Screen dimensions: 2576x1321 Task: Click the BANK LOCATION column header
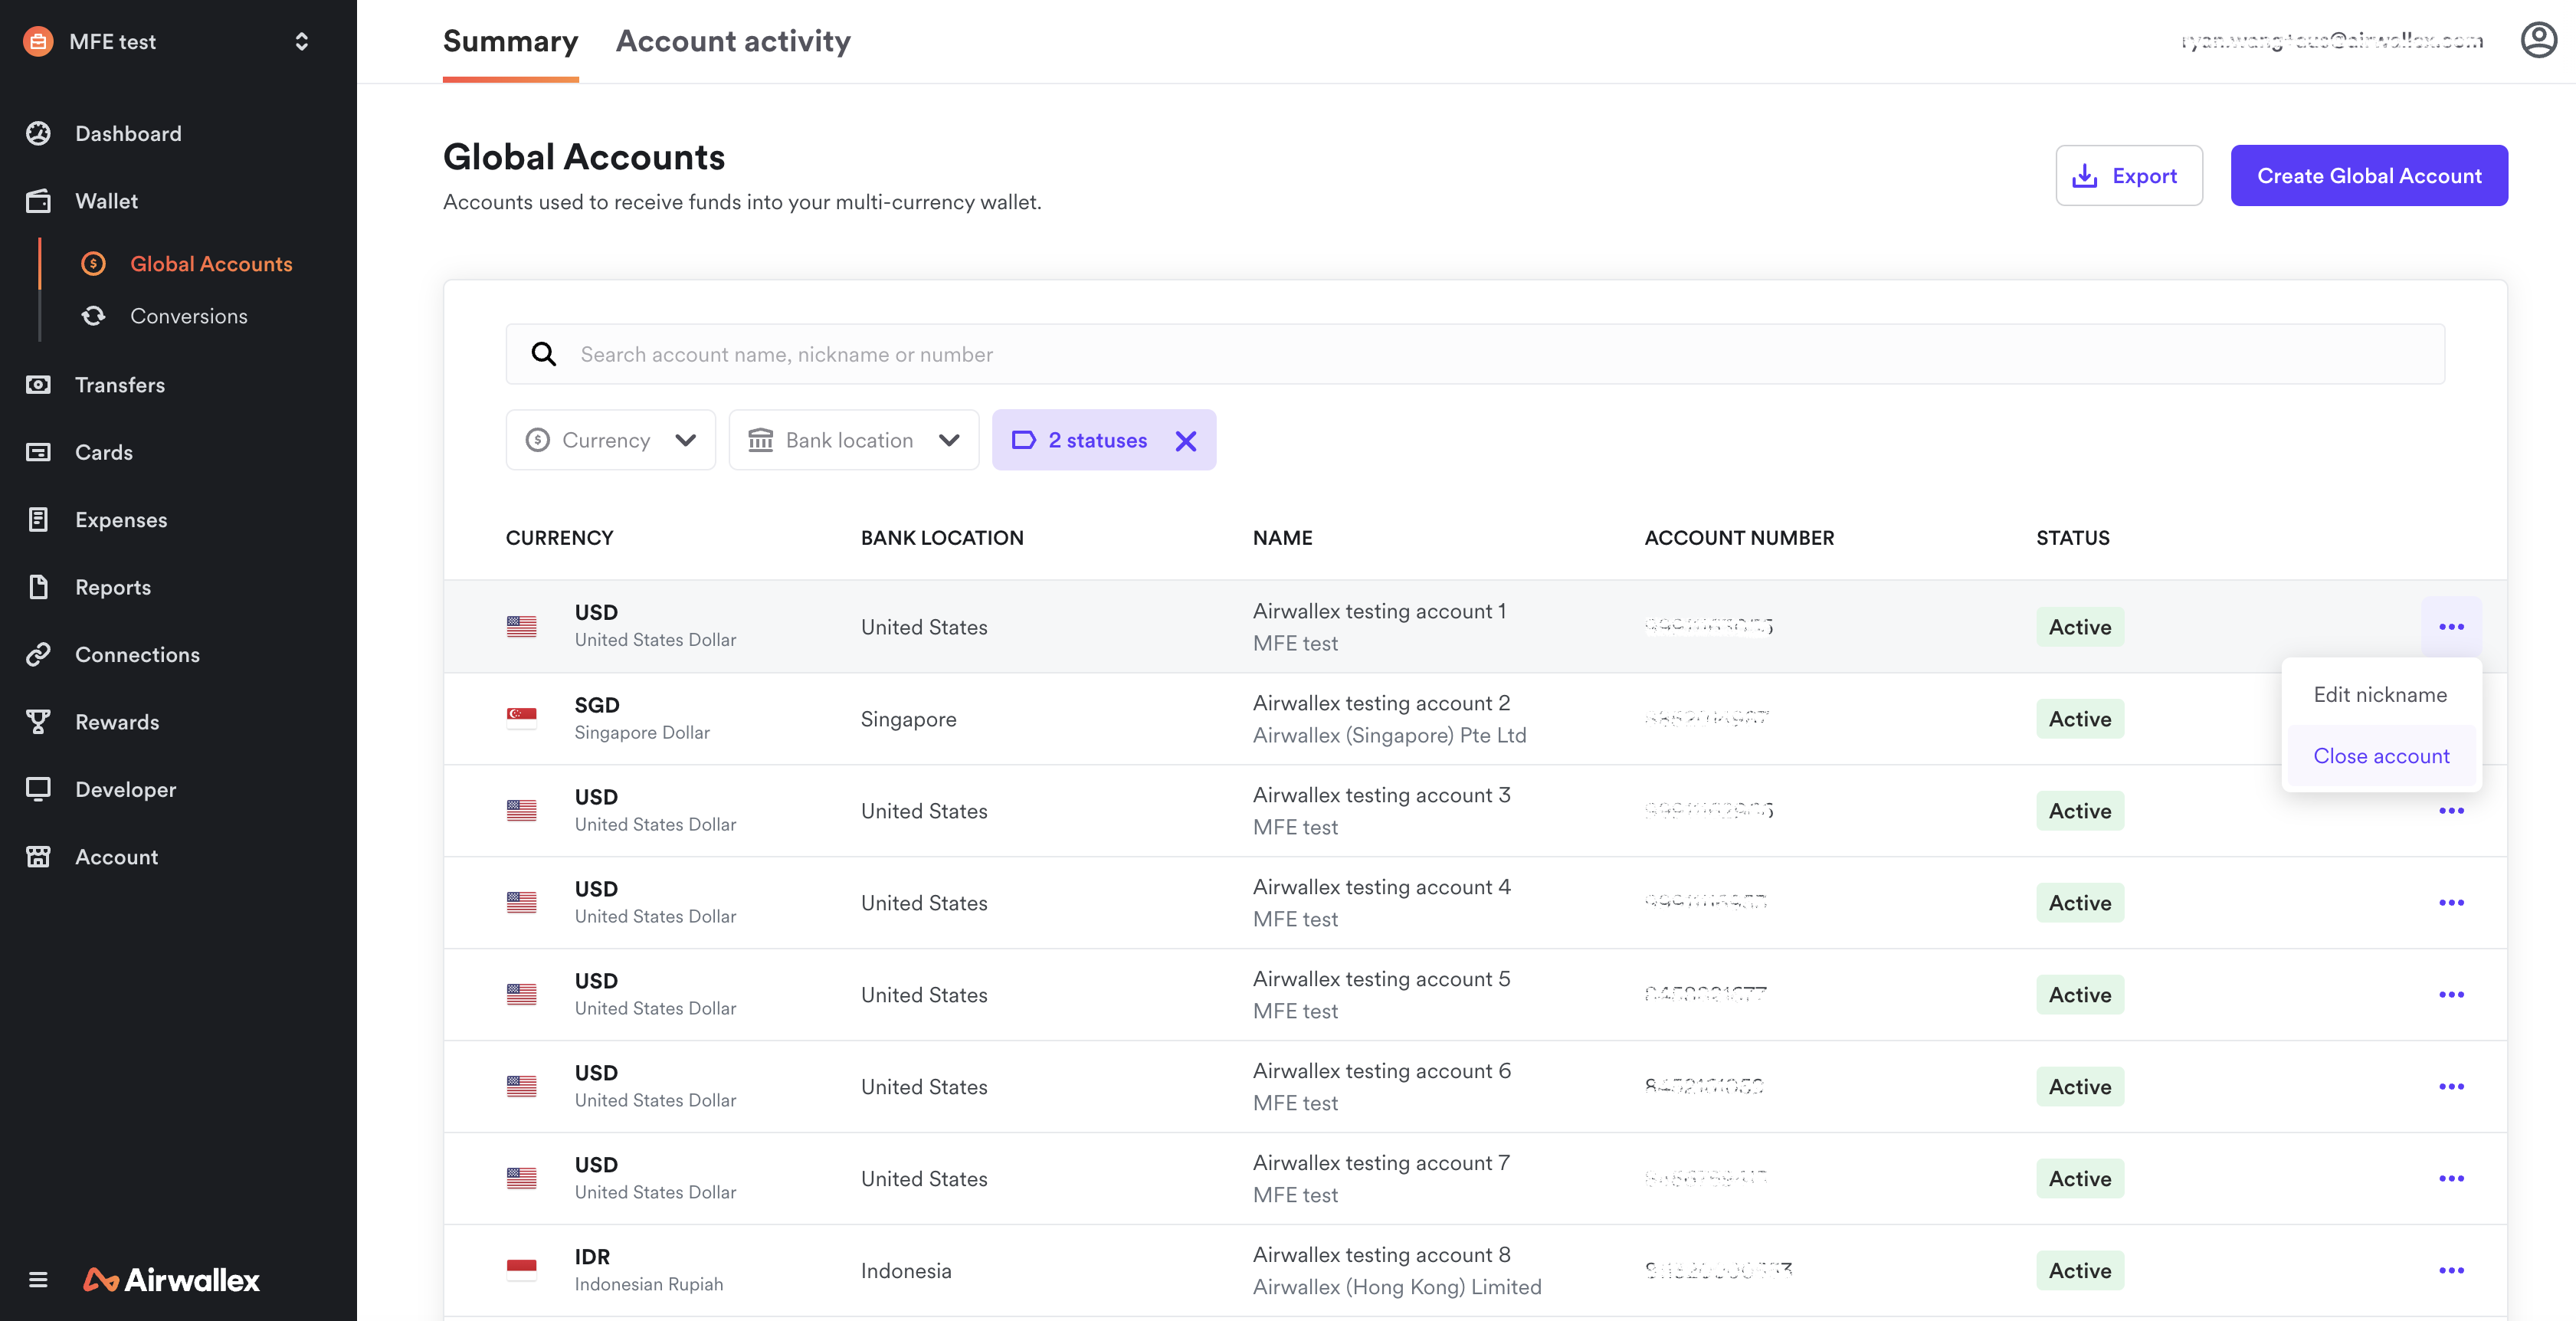click(942, 538)
